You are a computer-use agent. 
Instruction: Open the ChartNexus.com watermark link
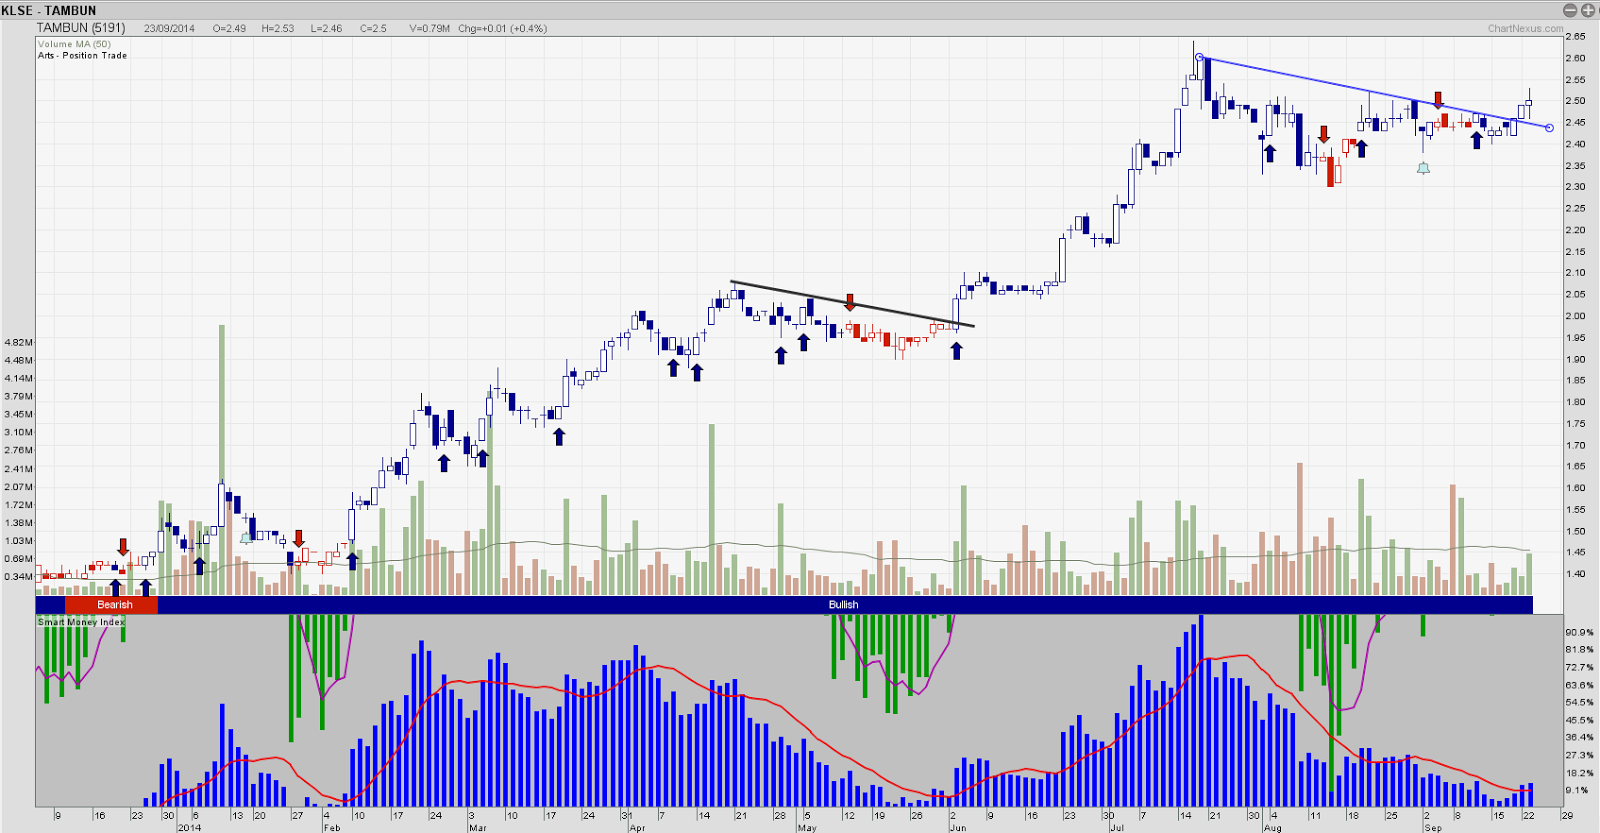point(1525,28)
